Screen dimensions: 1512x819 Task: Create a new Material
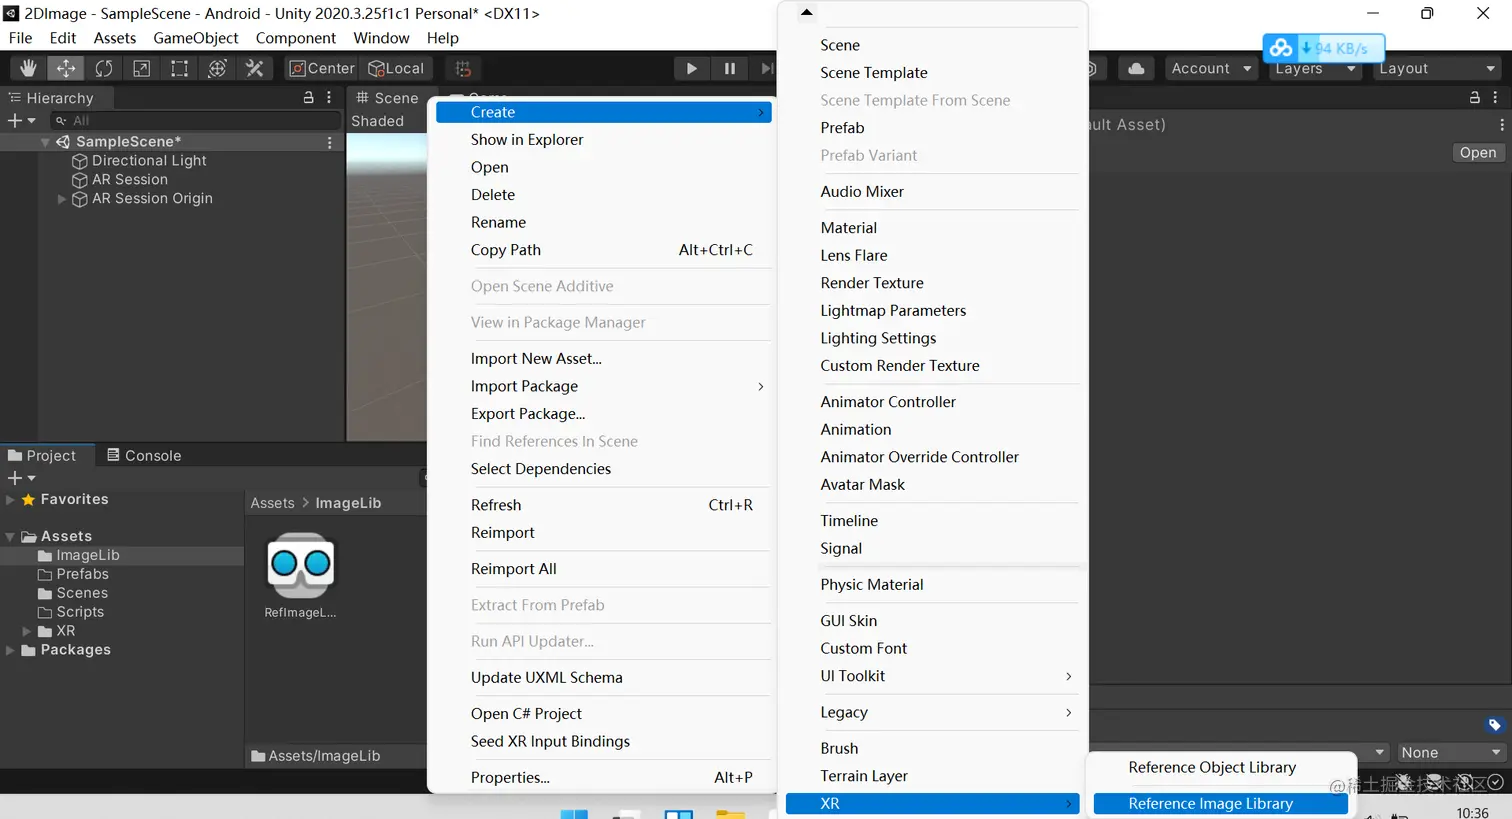tap(932, 228)
